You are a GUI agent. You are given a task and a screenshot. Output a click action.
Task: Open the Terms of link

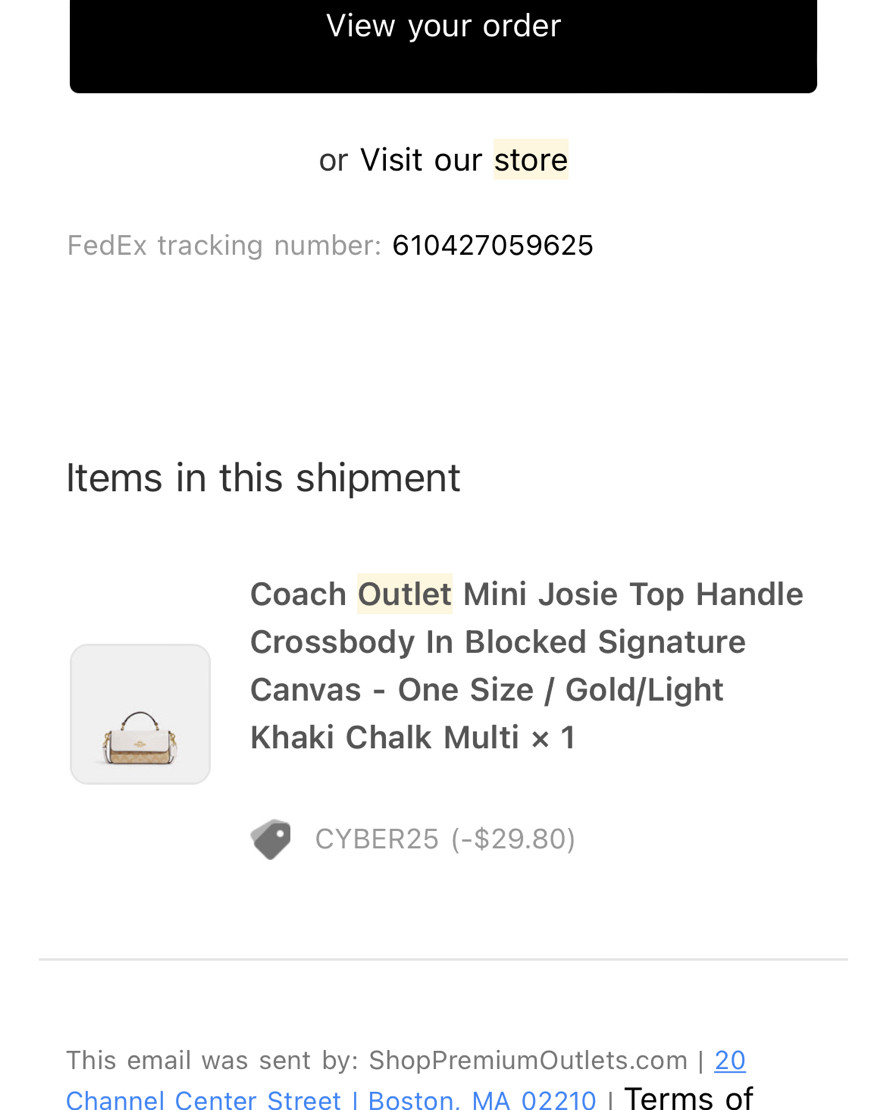point(689,1097)
